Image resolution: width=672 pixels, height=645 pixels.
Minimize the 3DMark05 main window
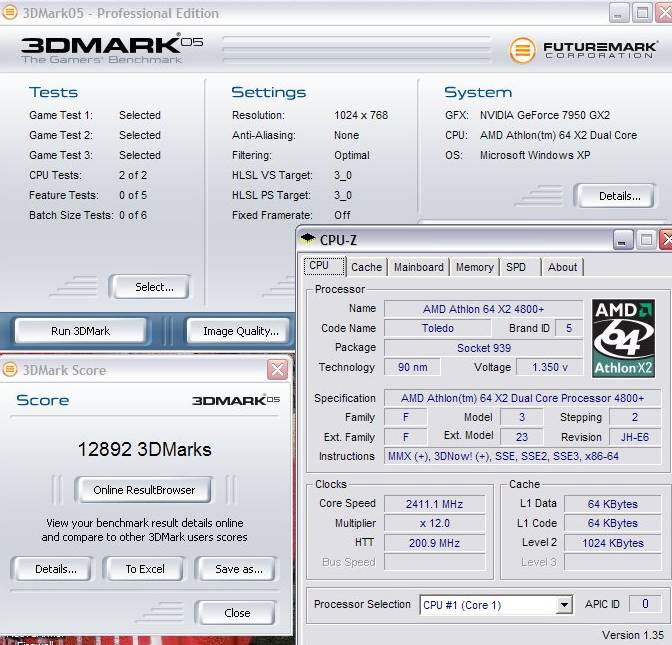click(618, 13)
